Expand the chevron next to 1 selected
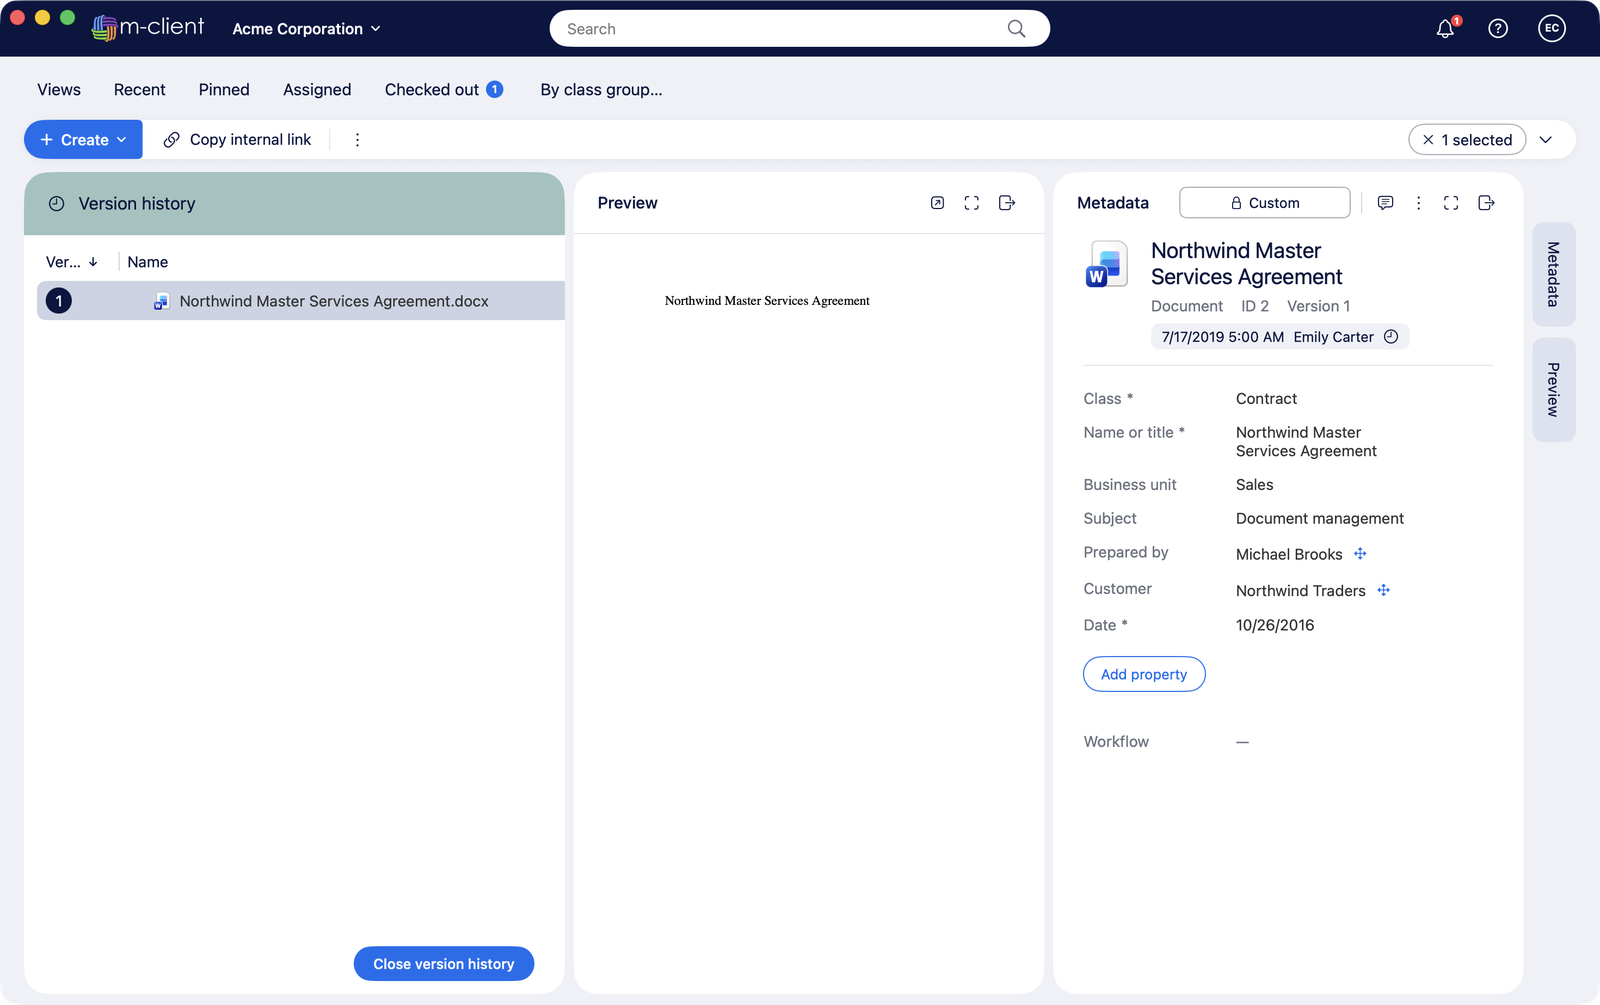Viewport: 1600px width, 1005px height. [x=1546, y=140]
